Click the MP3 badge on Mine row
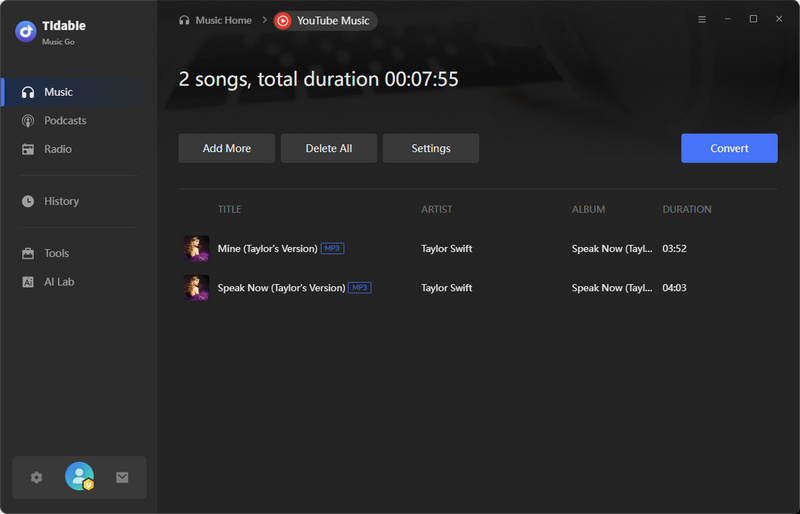 click(x=332, y=249)
